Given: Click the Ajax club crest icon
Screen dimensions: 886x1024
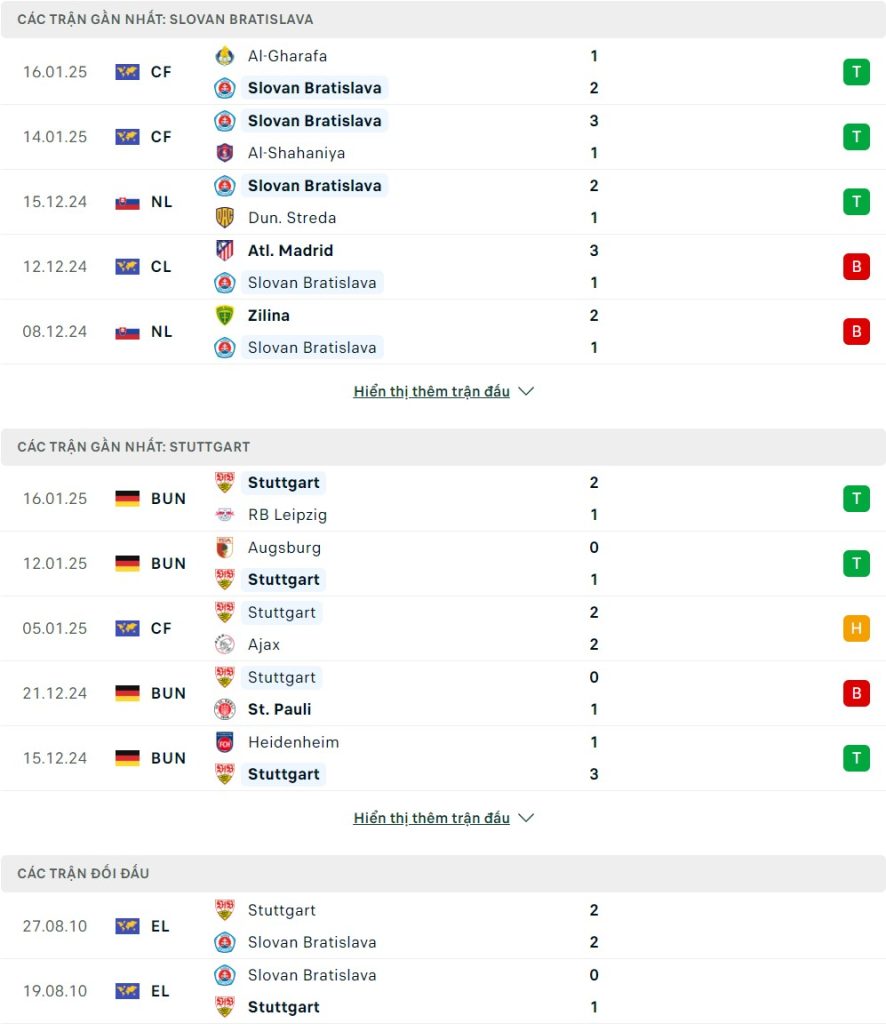Looking at the screenshot, I should [x=225, y=645].
